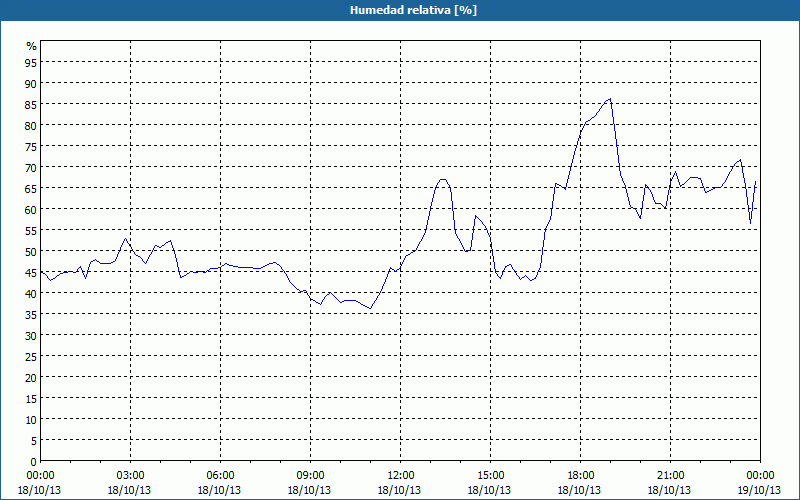Click the 90 y-axis label
The height and width of the screenshot is (500, 800).
[31, 83]
